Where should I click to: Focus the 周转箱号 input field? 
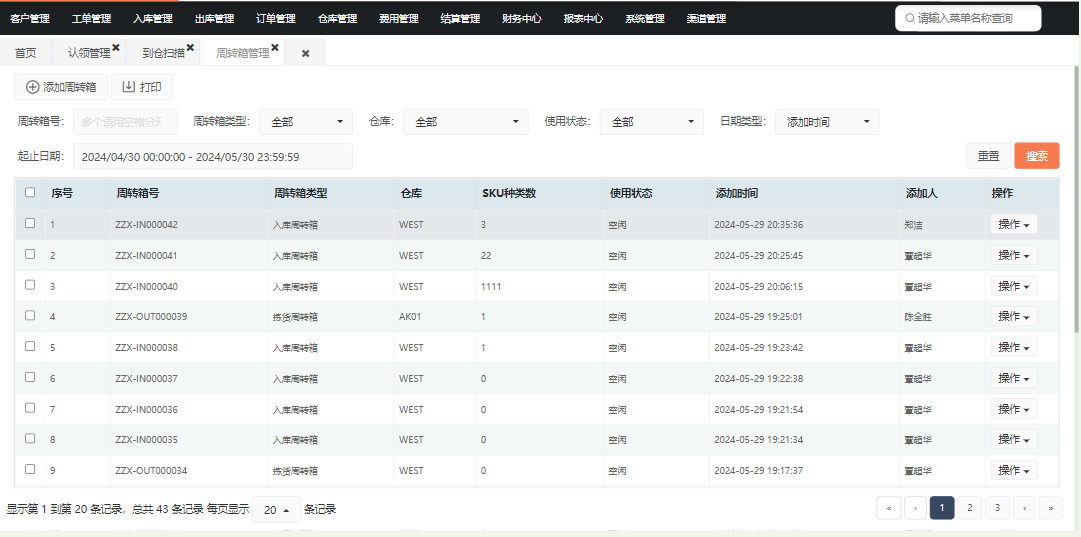pyautogui.click(x=125, y=122)
